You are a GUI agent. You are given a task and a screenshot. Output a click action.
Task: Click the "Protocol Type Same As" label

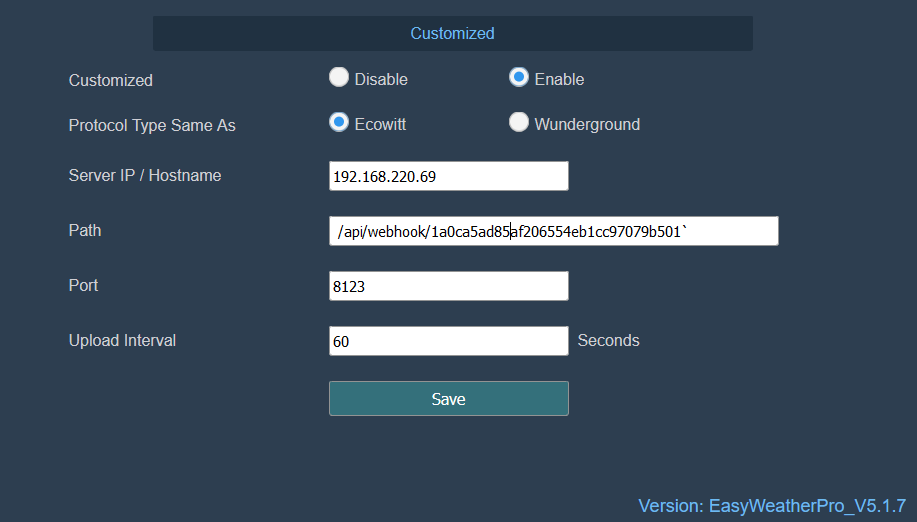[x=152, y=126]
